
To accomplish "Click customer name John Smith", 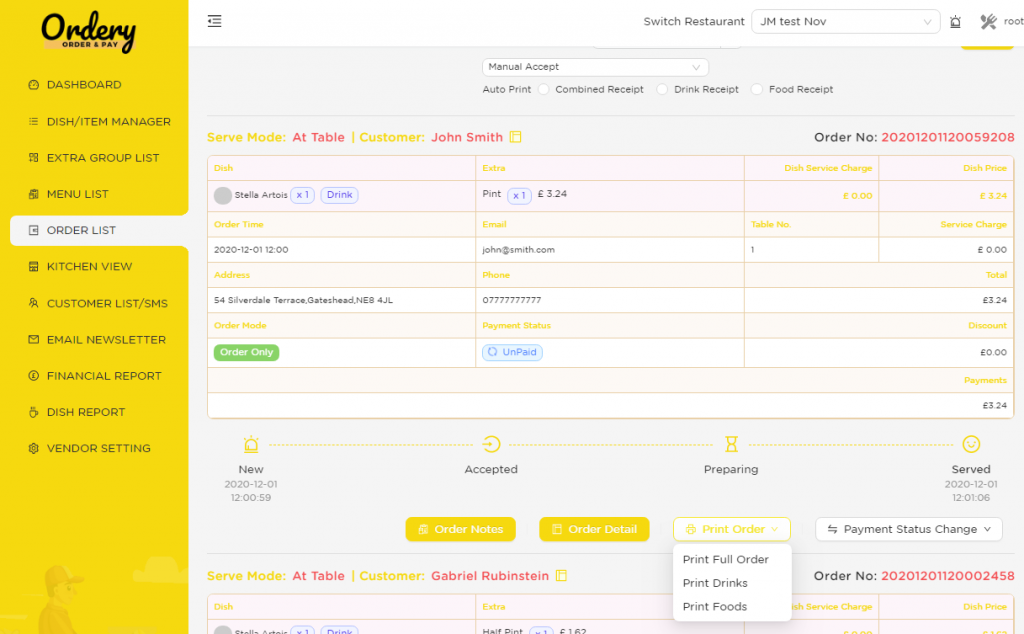I will (x=467, y=137).
